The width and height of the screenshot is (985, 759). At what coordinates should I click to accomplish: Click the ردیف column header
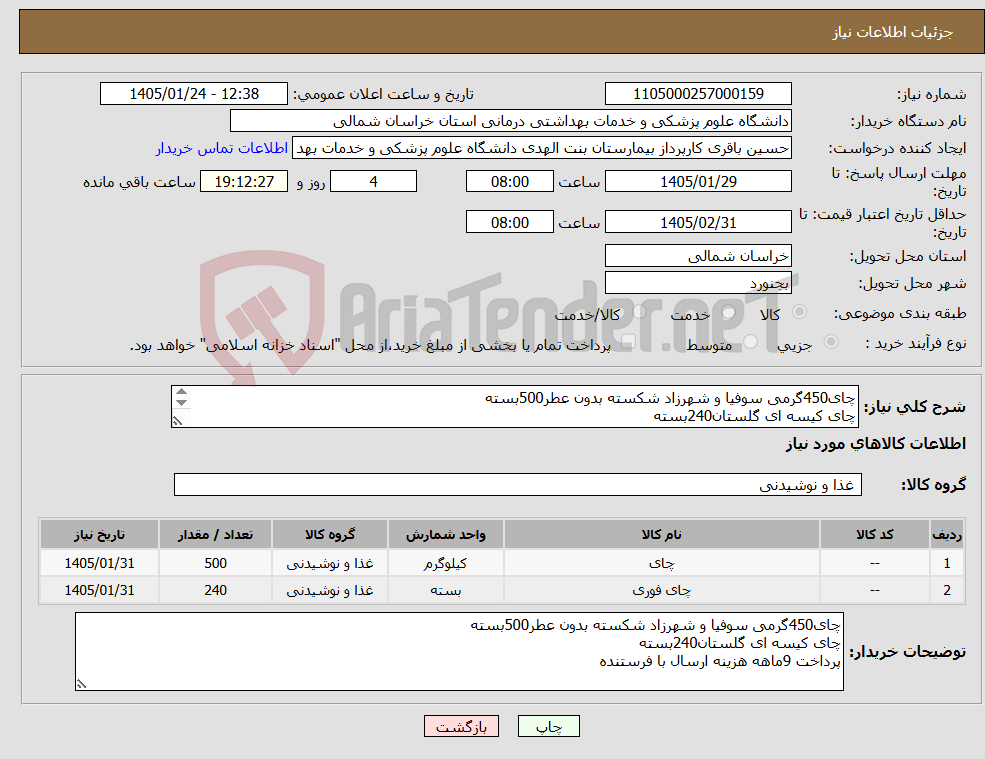tap(947, 535)
